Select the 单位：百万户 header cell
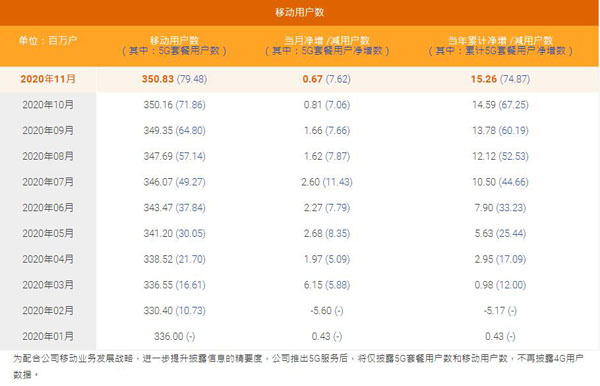This screenshot has height=386, width=600. pyautogui.click(x=48, y=40)
